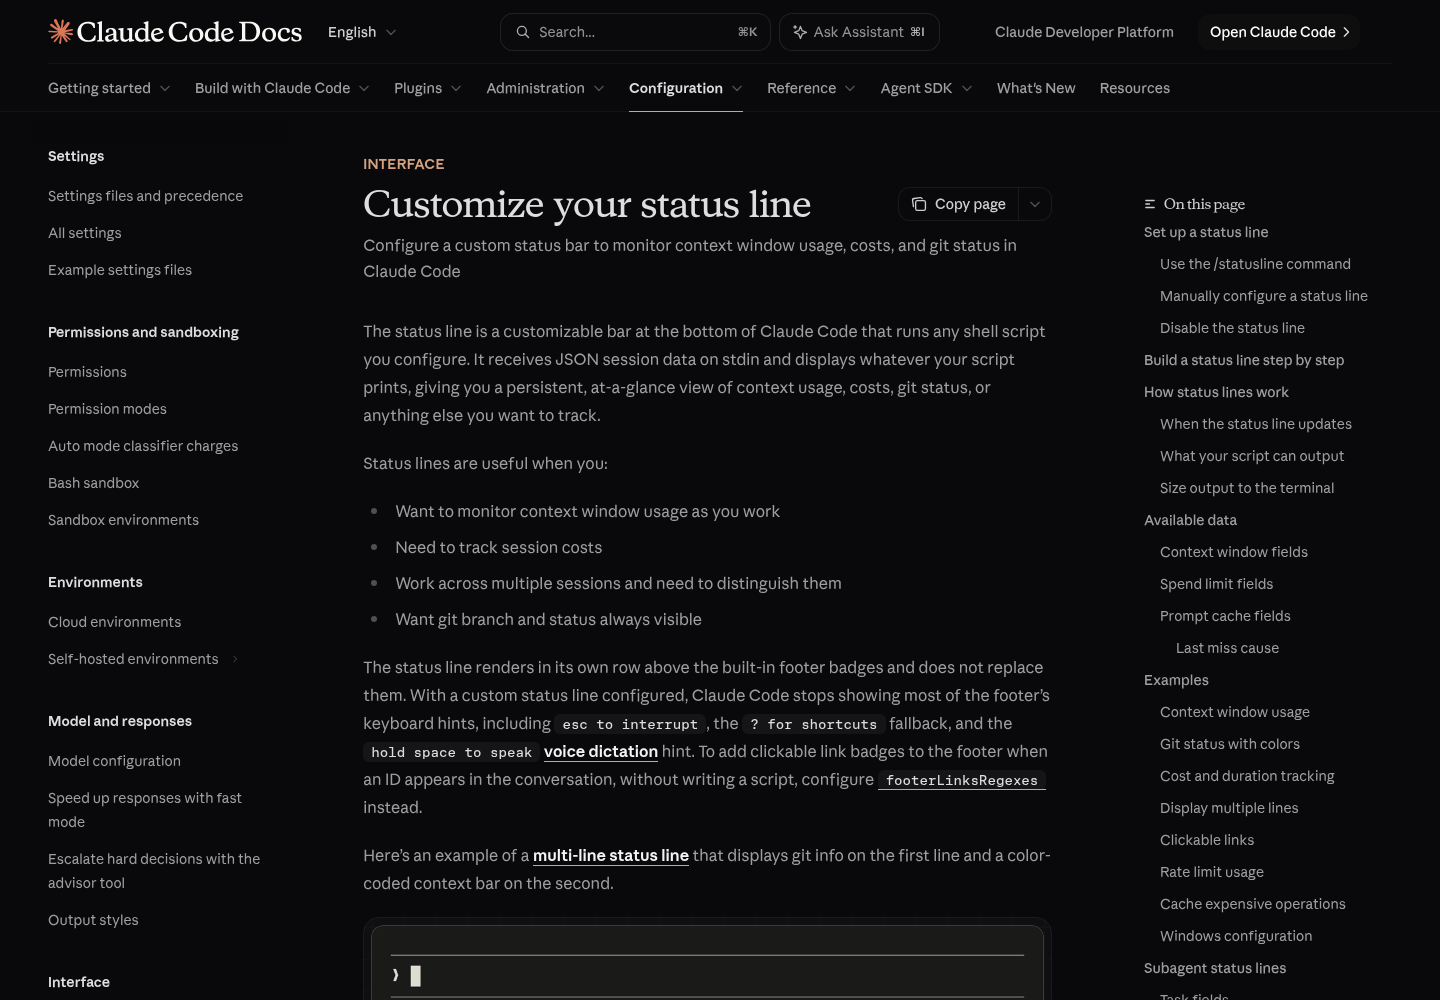Screen dimensions: 1440x1000
Task: Click the magnifier icon in search box
Action: [523, 32]
